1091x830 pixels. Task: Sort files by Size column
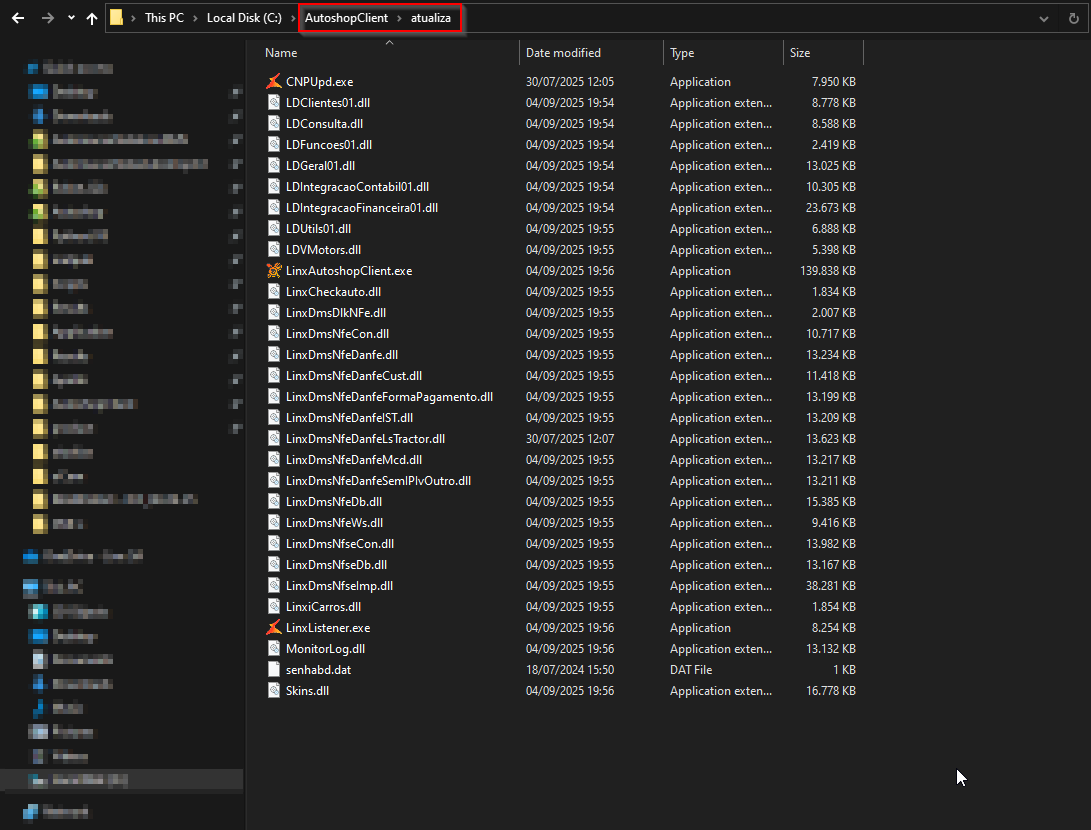tap(799, 53)
